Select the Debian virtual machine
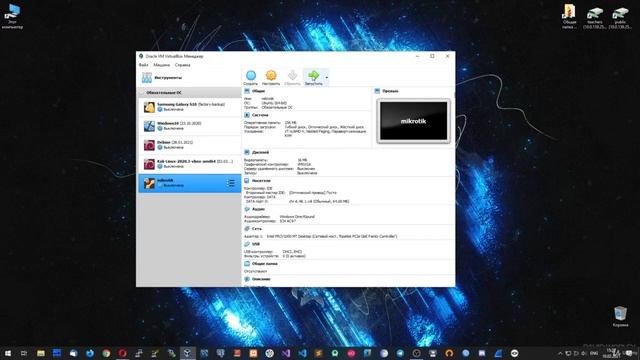640x360 pixels. click(189, 145)
